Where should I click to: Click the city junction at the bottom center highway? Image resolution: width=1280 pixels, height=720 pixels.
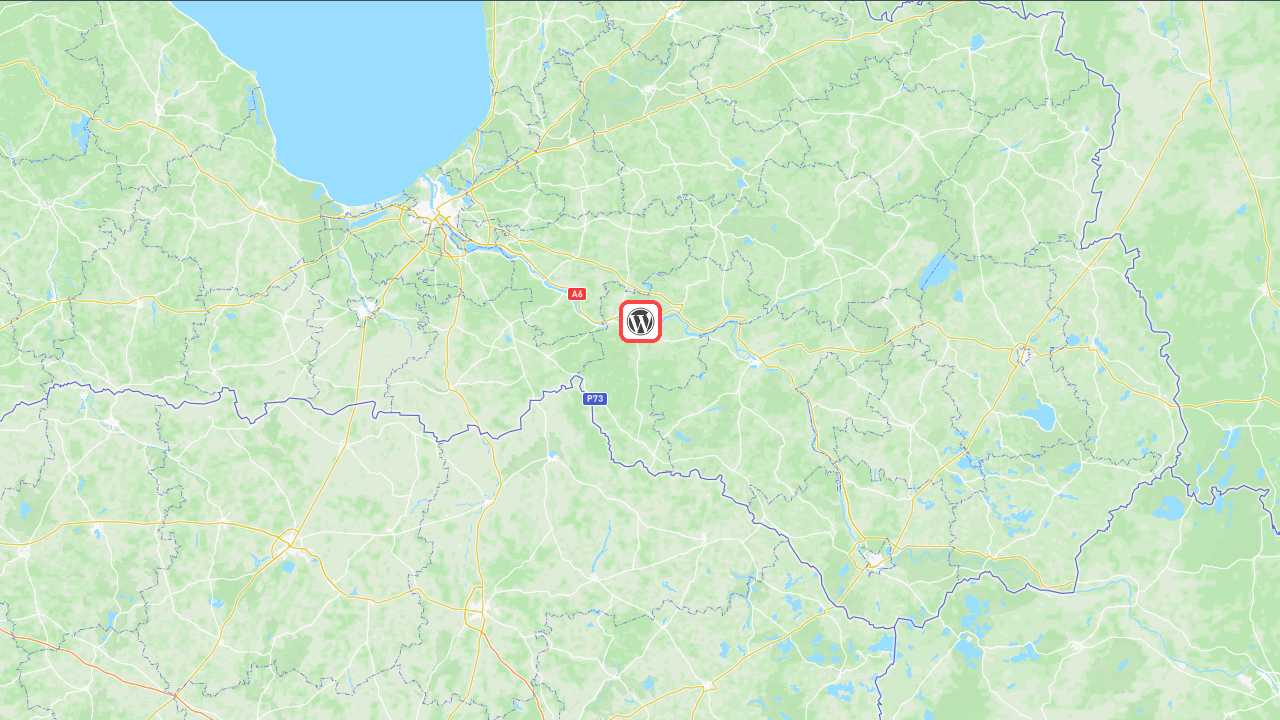(x=475, y=606)
